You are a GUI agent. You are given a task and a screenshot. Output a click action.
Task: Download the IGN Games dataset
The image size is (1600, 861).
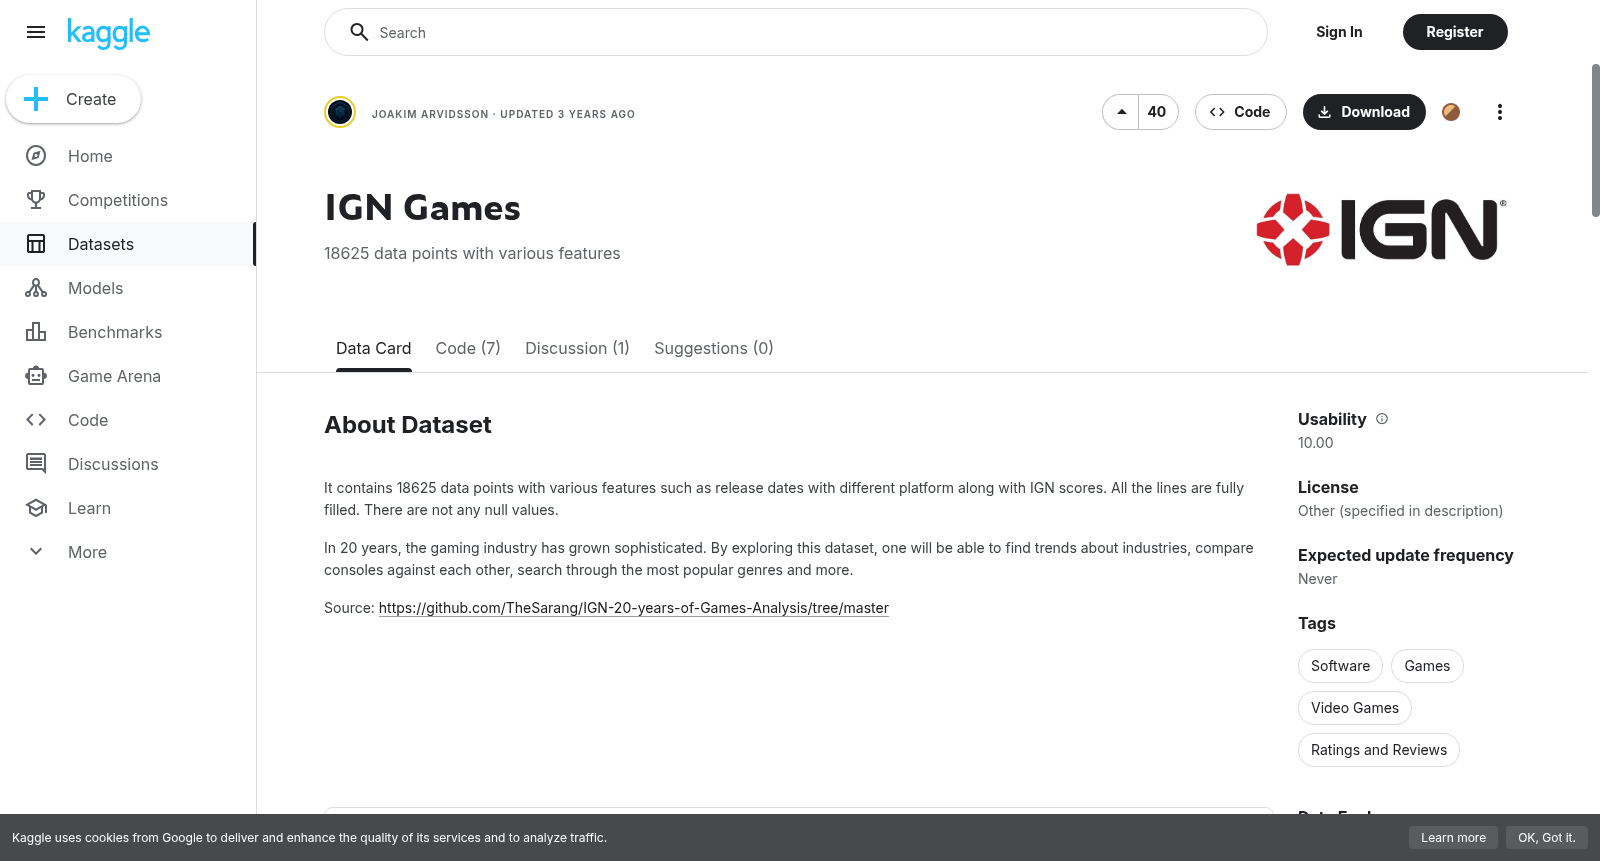click(1364, 112)
